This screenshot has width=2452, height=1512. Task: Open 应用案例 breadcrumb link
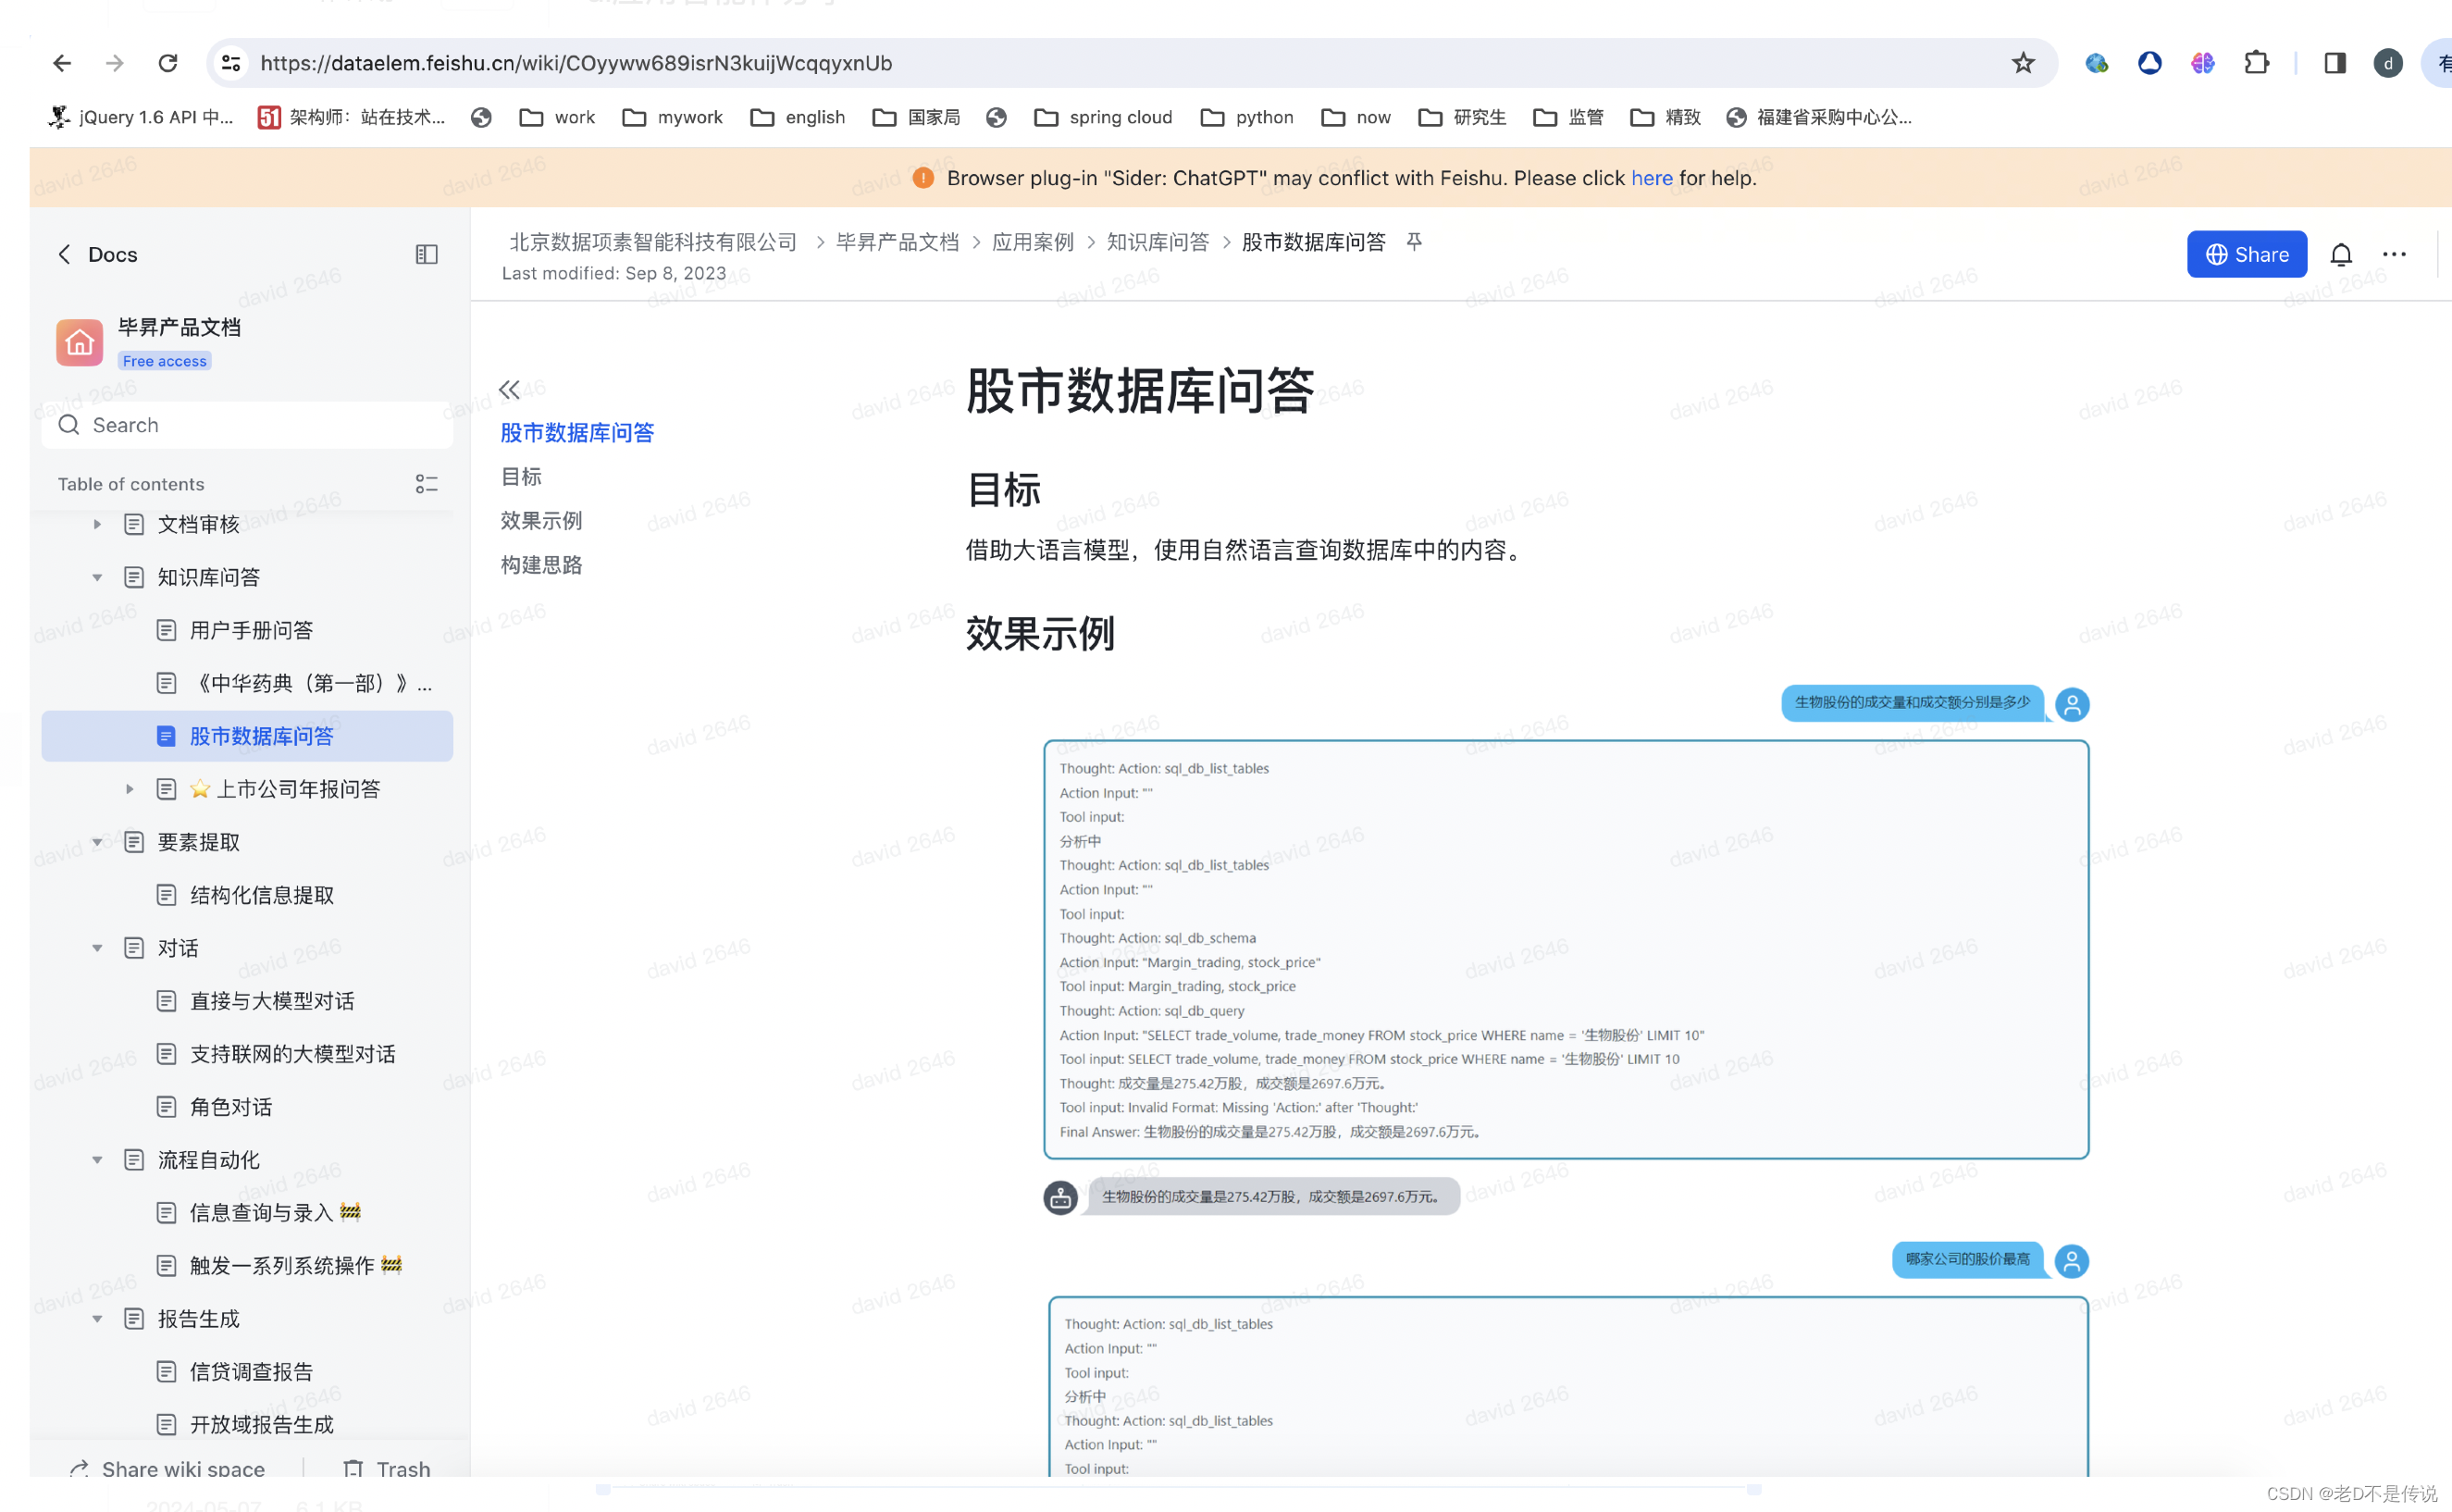click(1032, 241)
